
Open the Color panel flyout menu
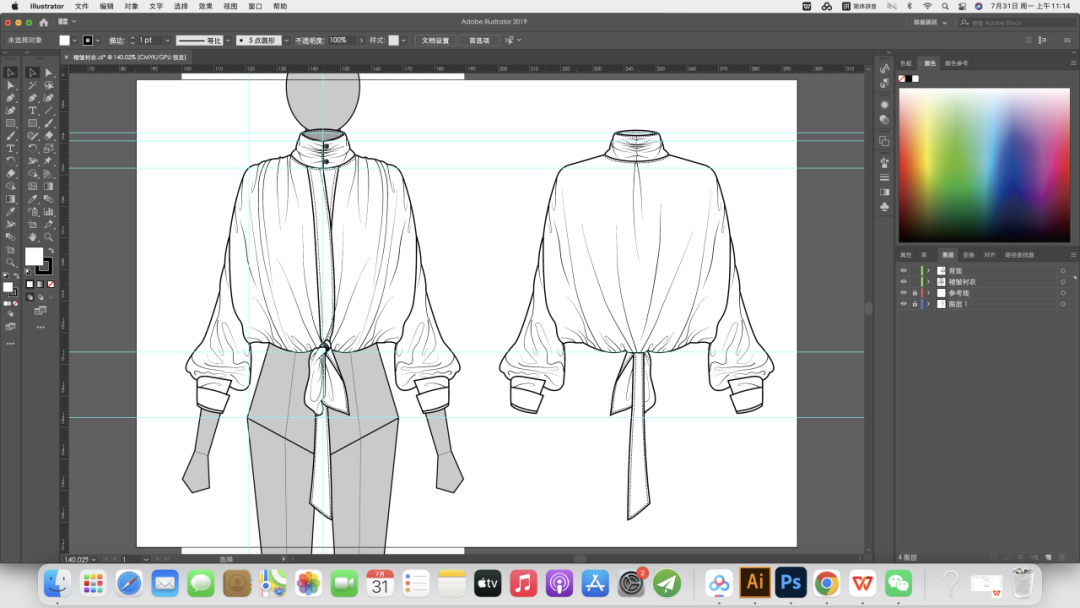point(1072,63)
